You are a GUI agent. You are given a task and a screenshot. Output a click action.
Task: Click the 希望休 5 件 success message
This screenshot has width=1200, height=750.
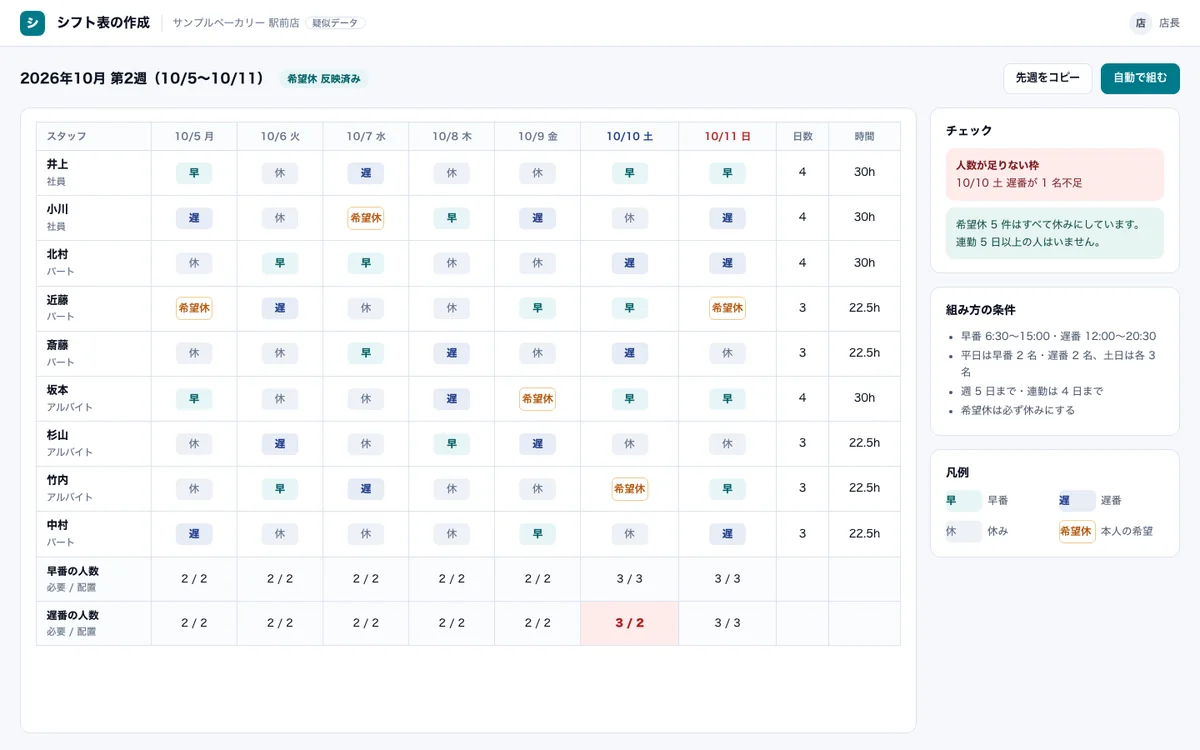pyautogui.click(x=1055, y=233)
